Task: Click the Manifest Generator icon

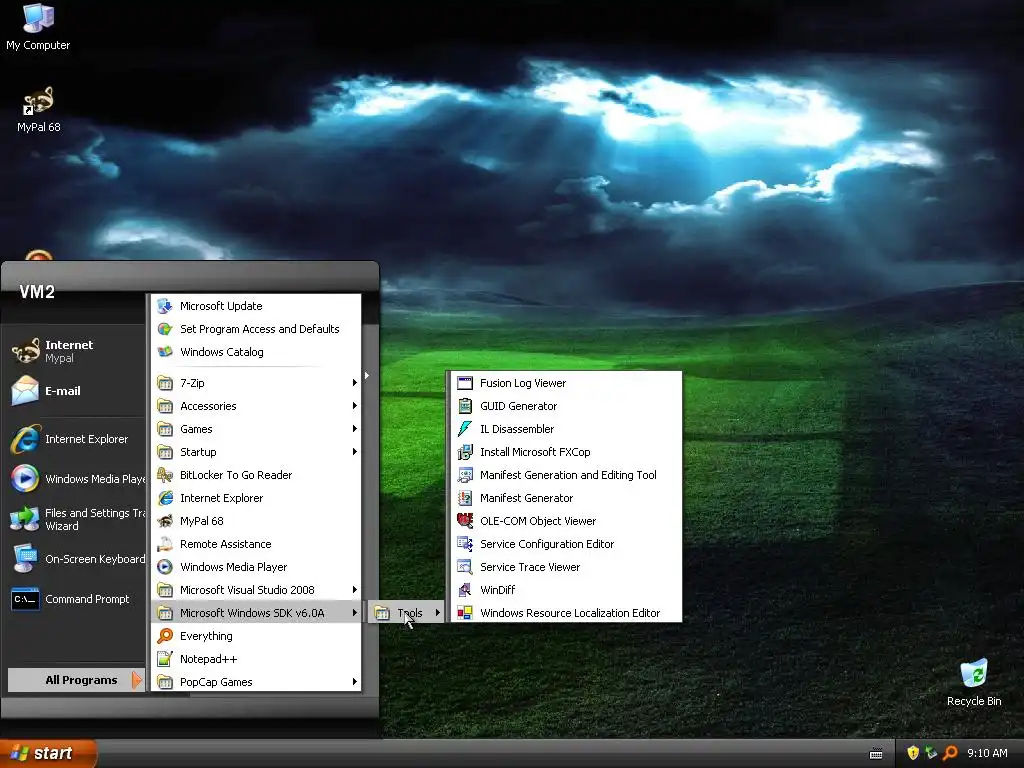Action: click(x=464, y=498)
